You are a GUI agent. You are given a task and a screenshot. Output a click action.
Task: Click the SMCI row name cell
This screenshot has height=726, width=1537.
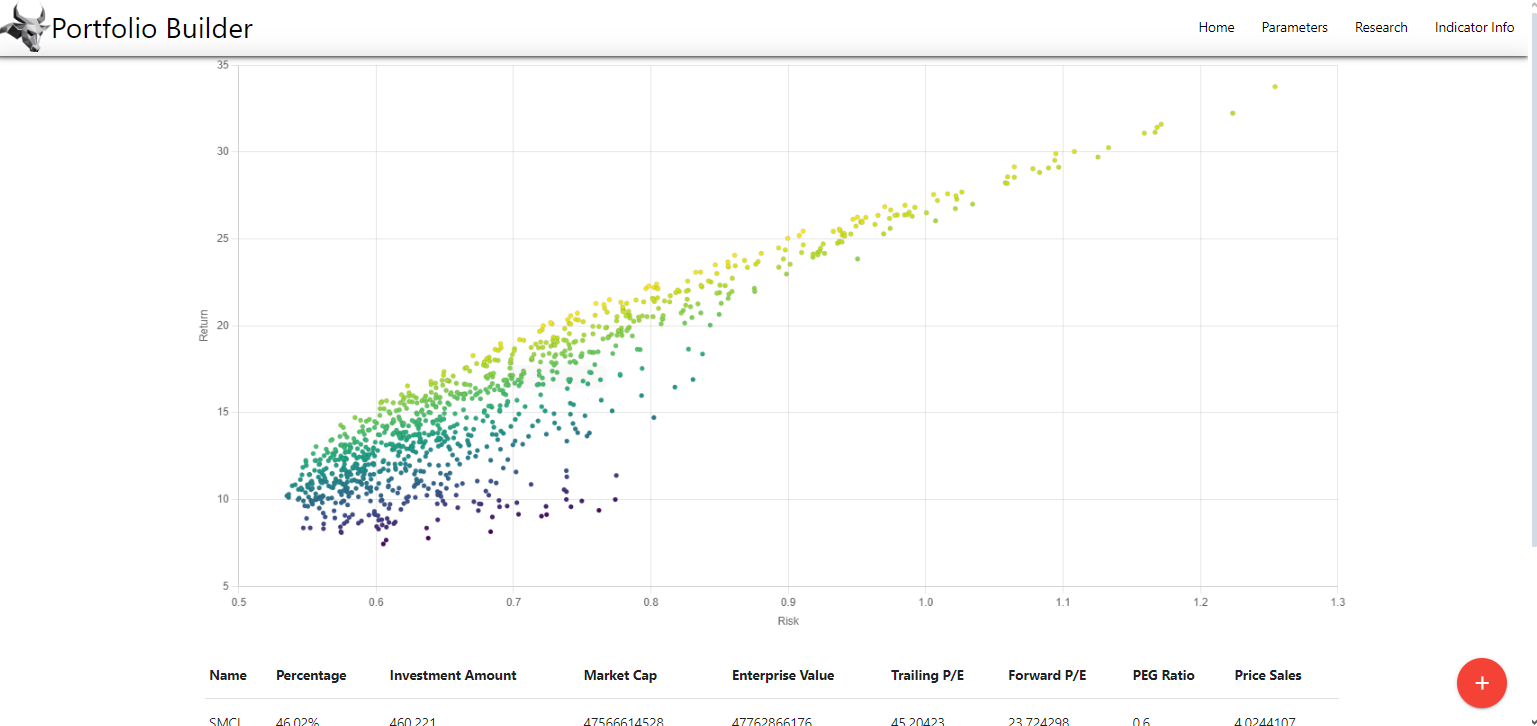(219, 720)
